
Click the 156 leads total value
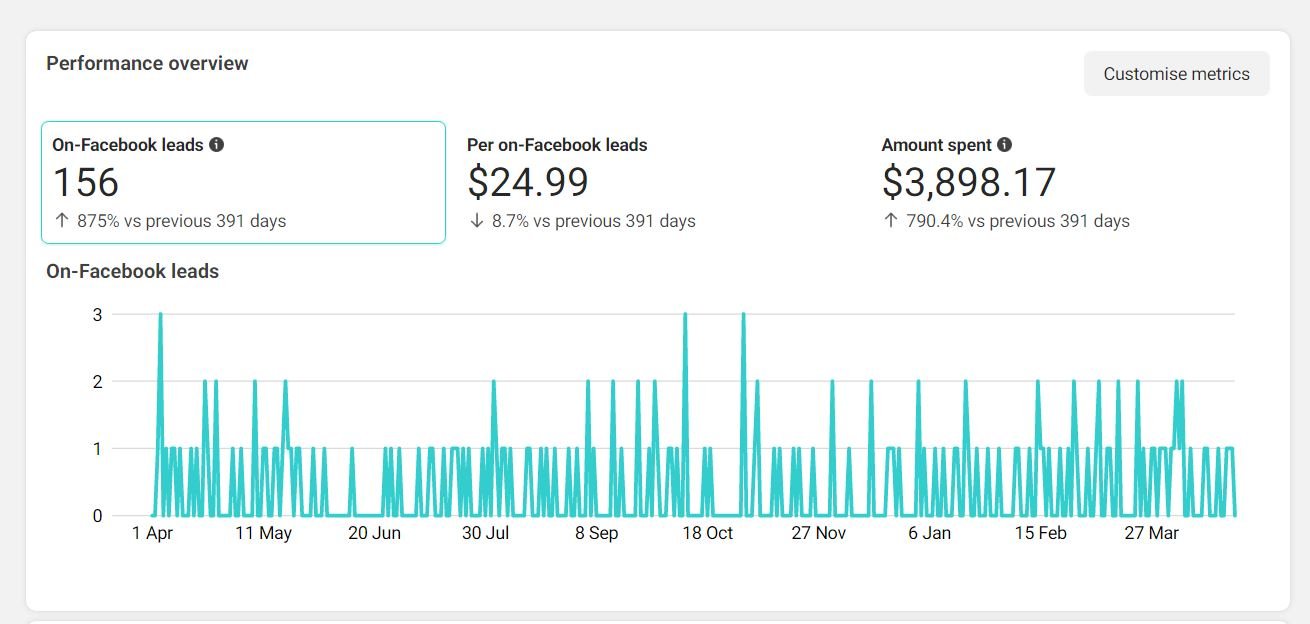pyautogui.click(x=86, y=183)
